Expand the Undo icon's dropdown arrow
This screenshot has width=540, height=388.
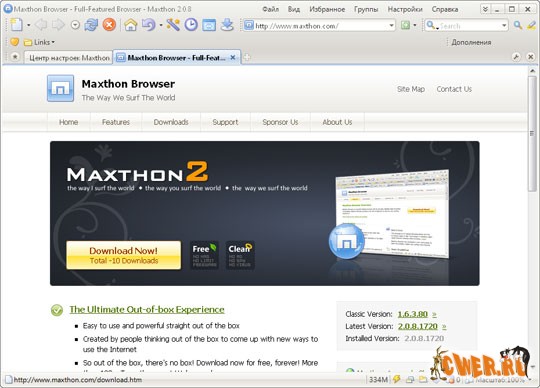[161, 25]
